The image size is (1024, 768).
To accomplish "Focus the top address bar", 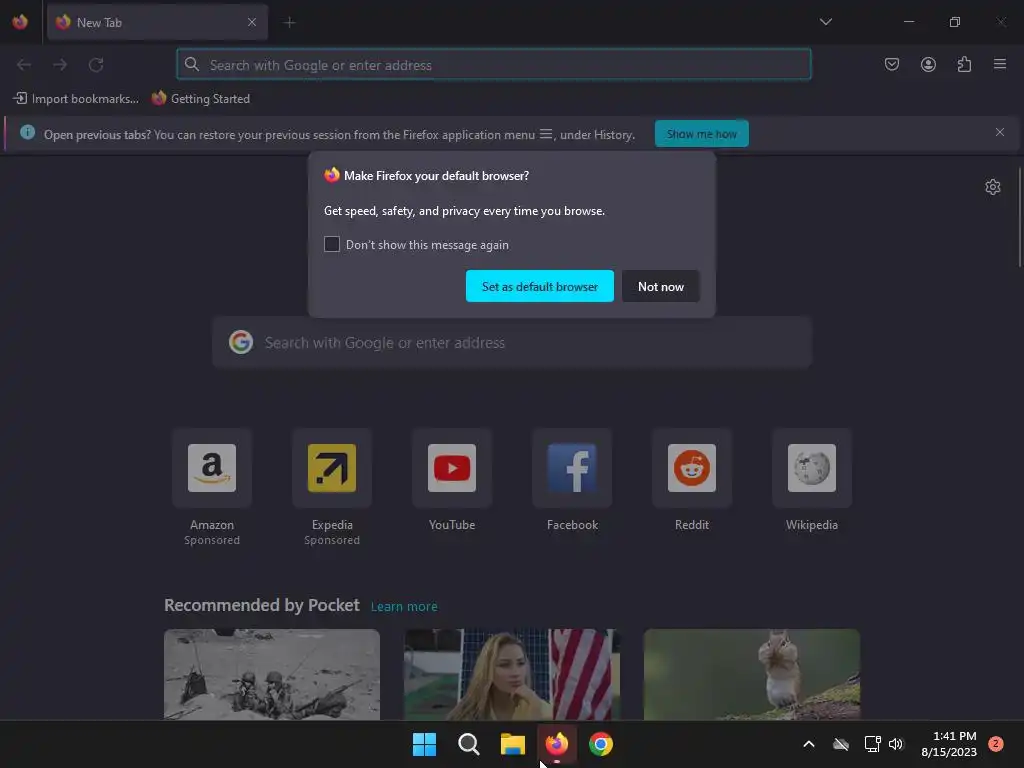I will click(494, 65).
